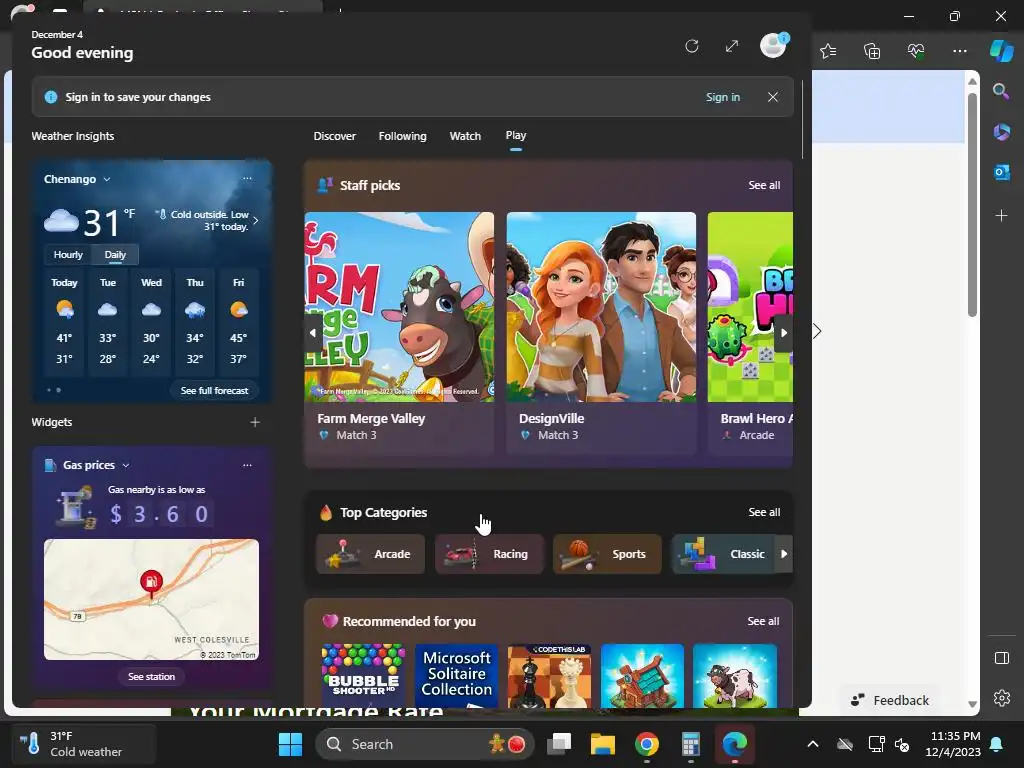
Task: Click the gas station map pin
Action: (152, 583)
